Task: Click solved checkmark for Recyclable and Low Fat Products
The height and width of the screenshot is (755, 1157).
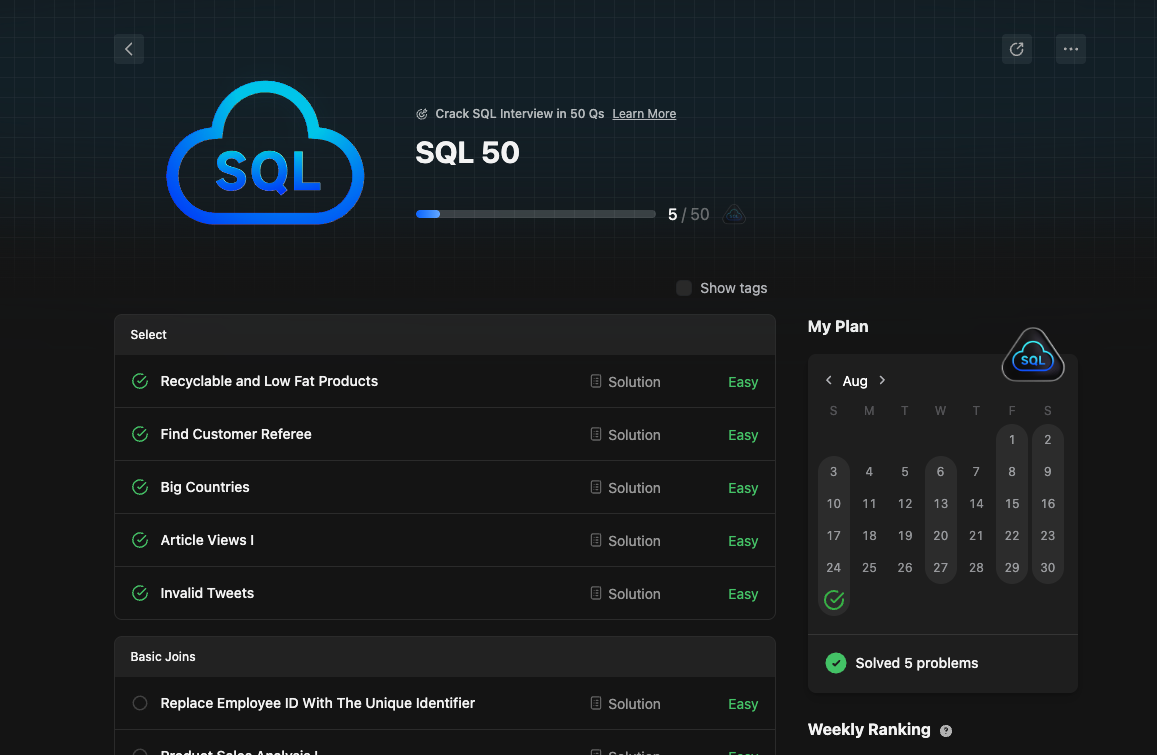Action: pos(139,381)
